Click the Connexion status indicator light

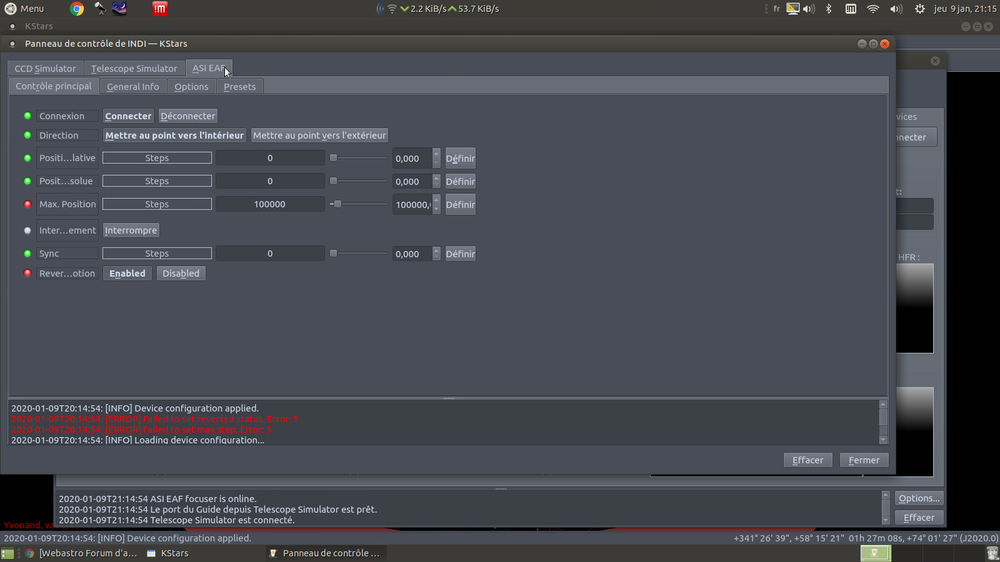click(27, 115)
